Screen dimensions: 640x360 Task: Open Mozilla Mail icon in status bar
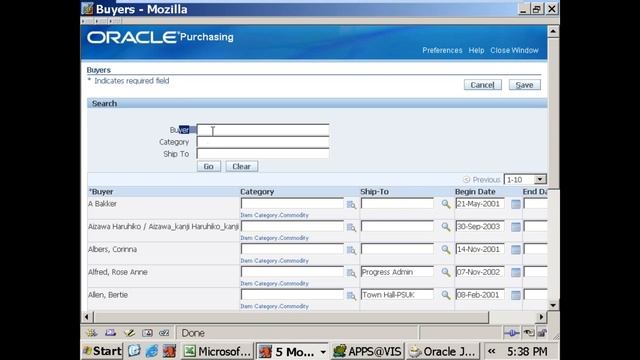110,333
